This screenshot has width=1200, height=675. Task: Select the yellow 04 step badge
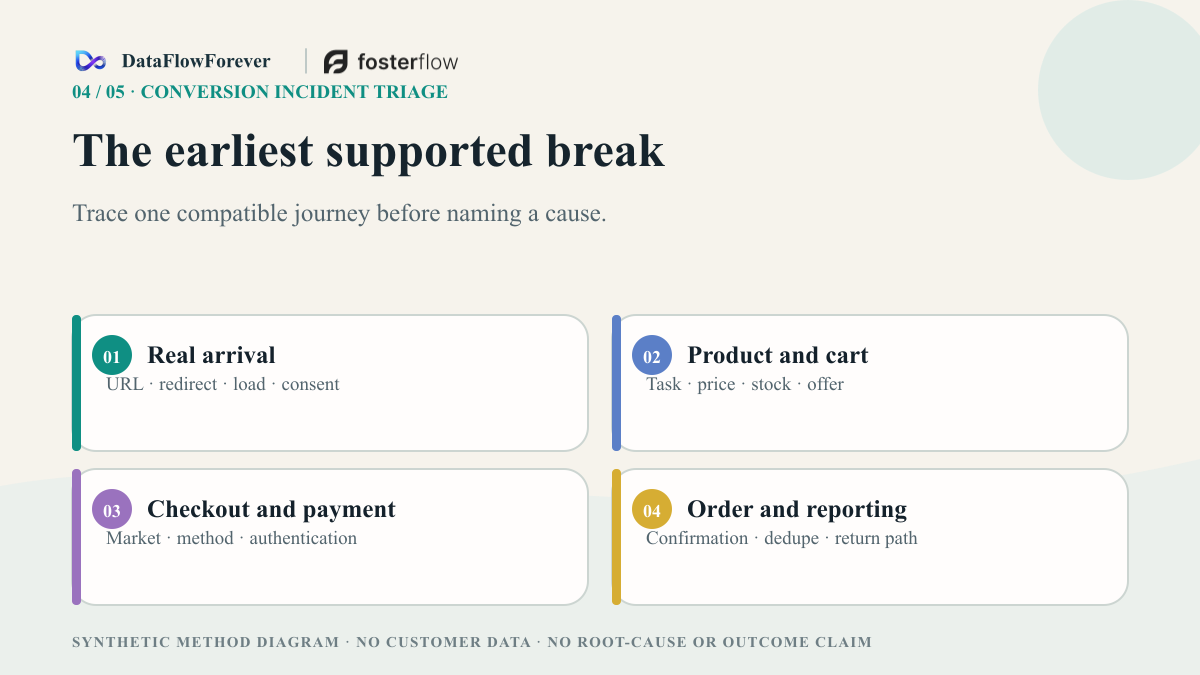click(x=652, y=509)
